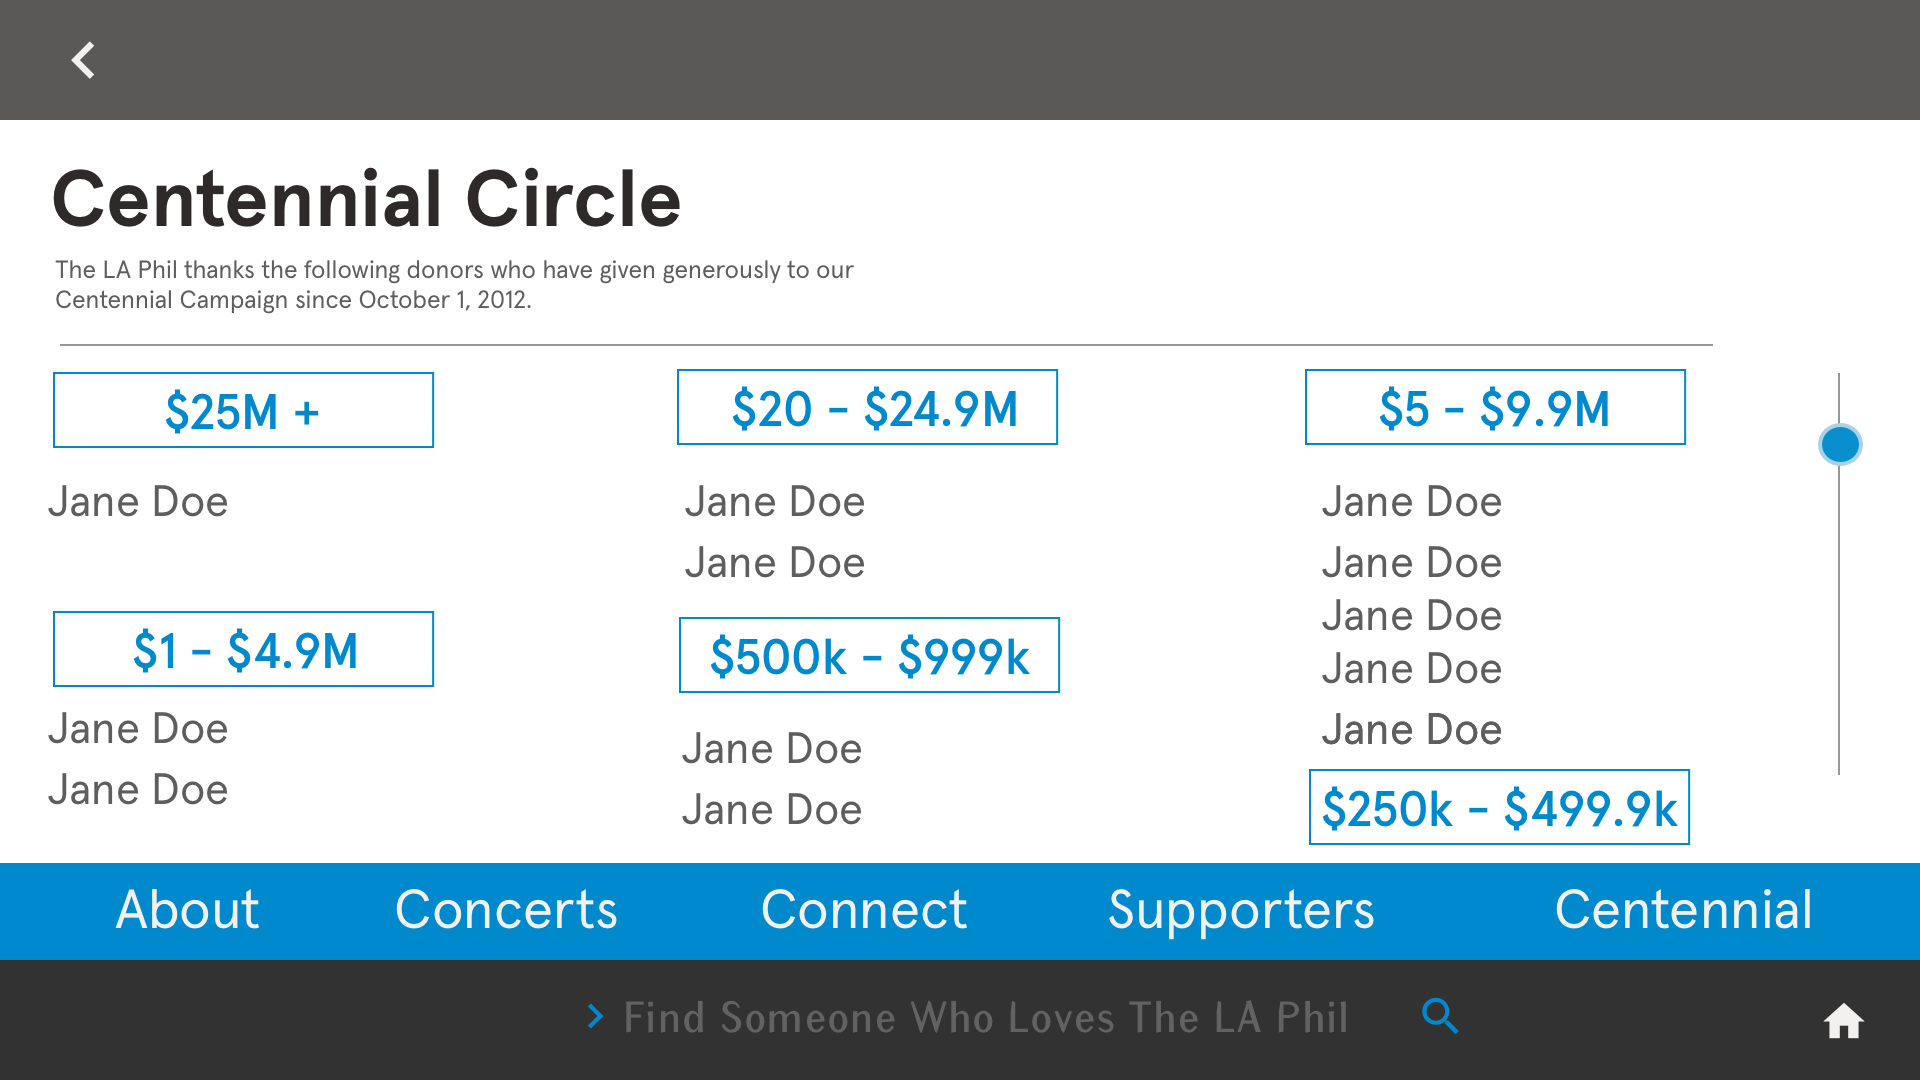This screenshot has width=1920, height=1080.
Task: Click the chevron beside Find Someone text
Action: click(596, 1016)
